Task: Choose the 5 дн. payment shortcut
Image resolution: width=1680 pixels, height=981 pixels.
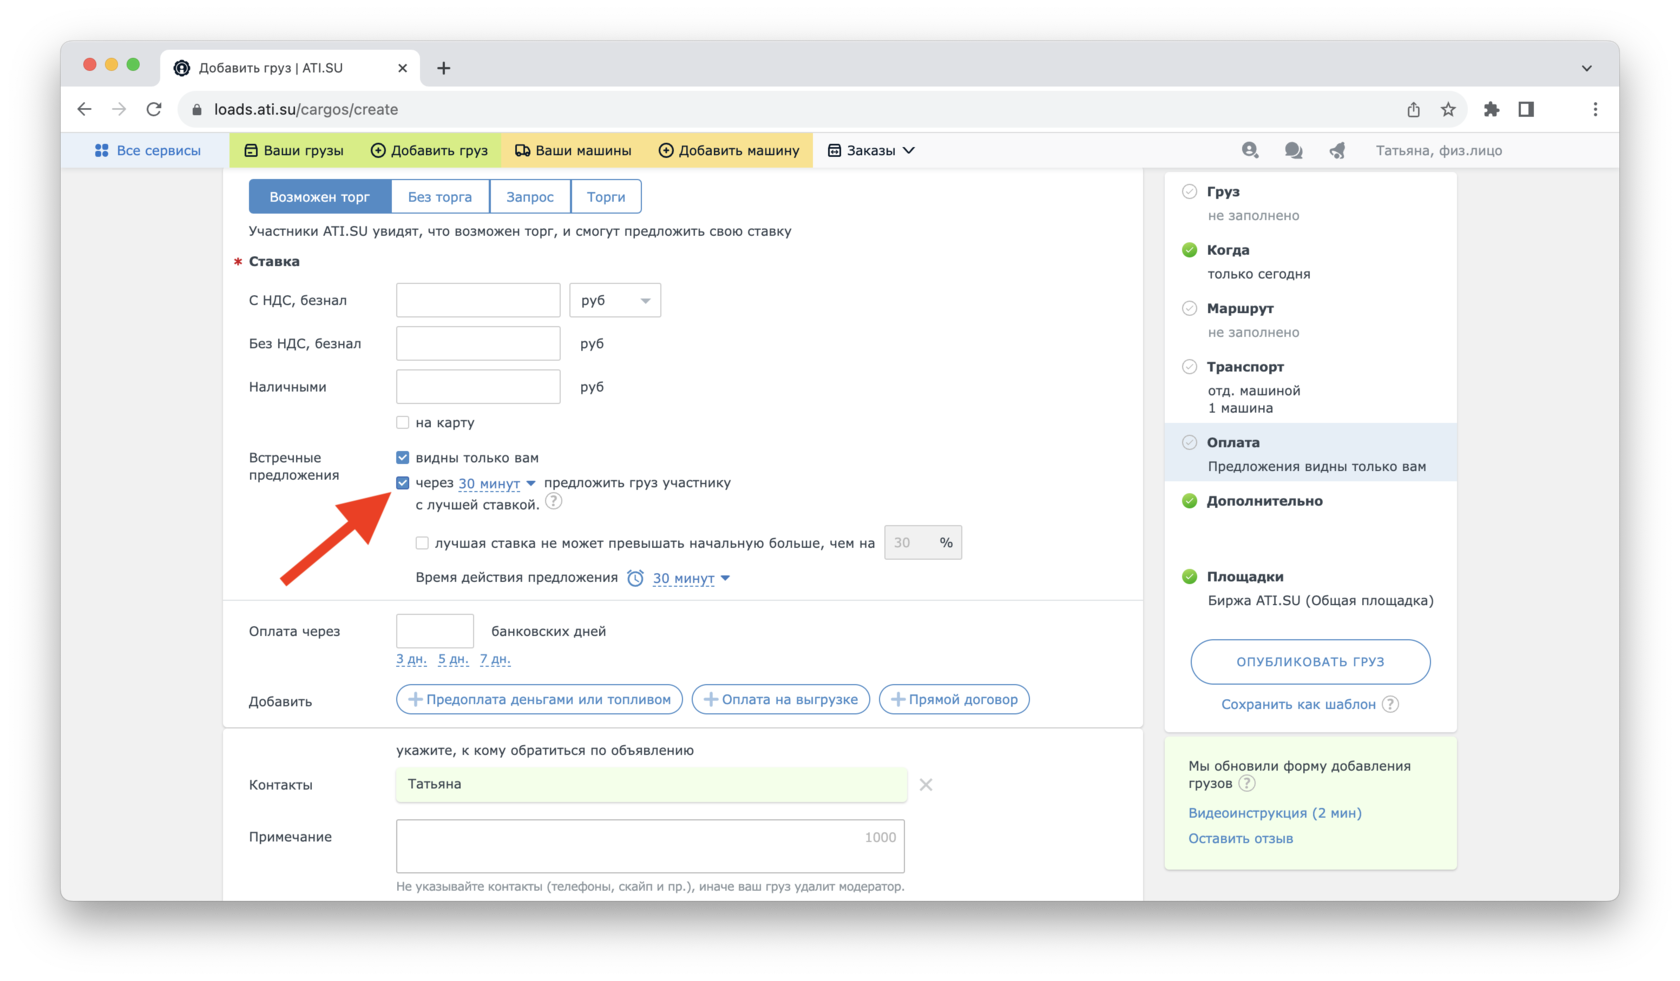Action: click(453, 659)
